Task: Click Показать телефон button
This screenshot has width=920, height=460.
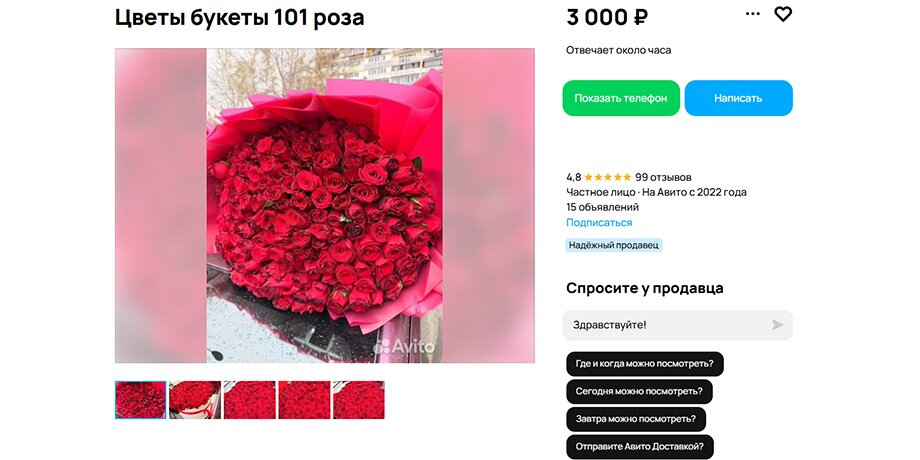Action: coord(621,98)
